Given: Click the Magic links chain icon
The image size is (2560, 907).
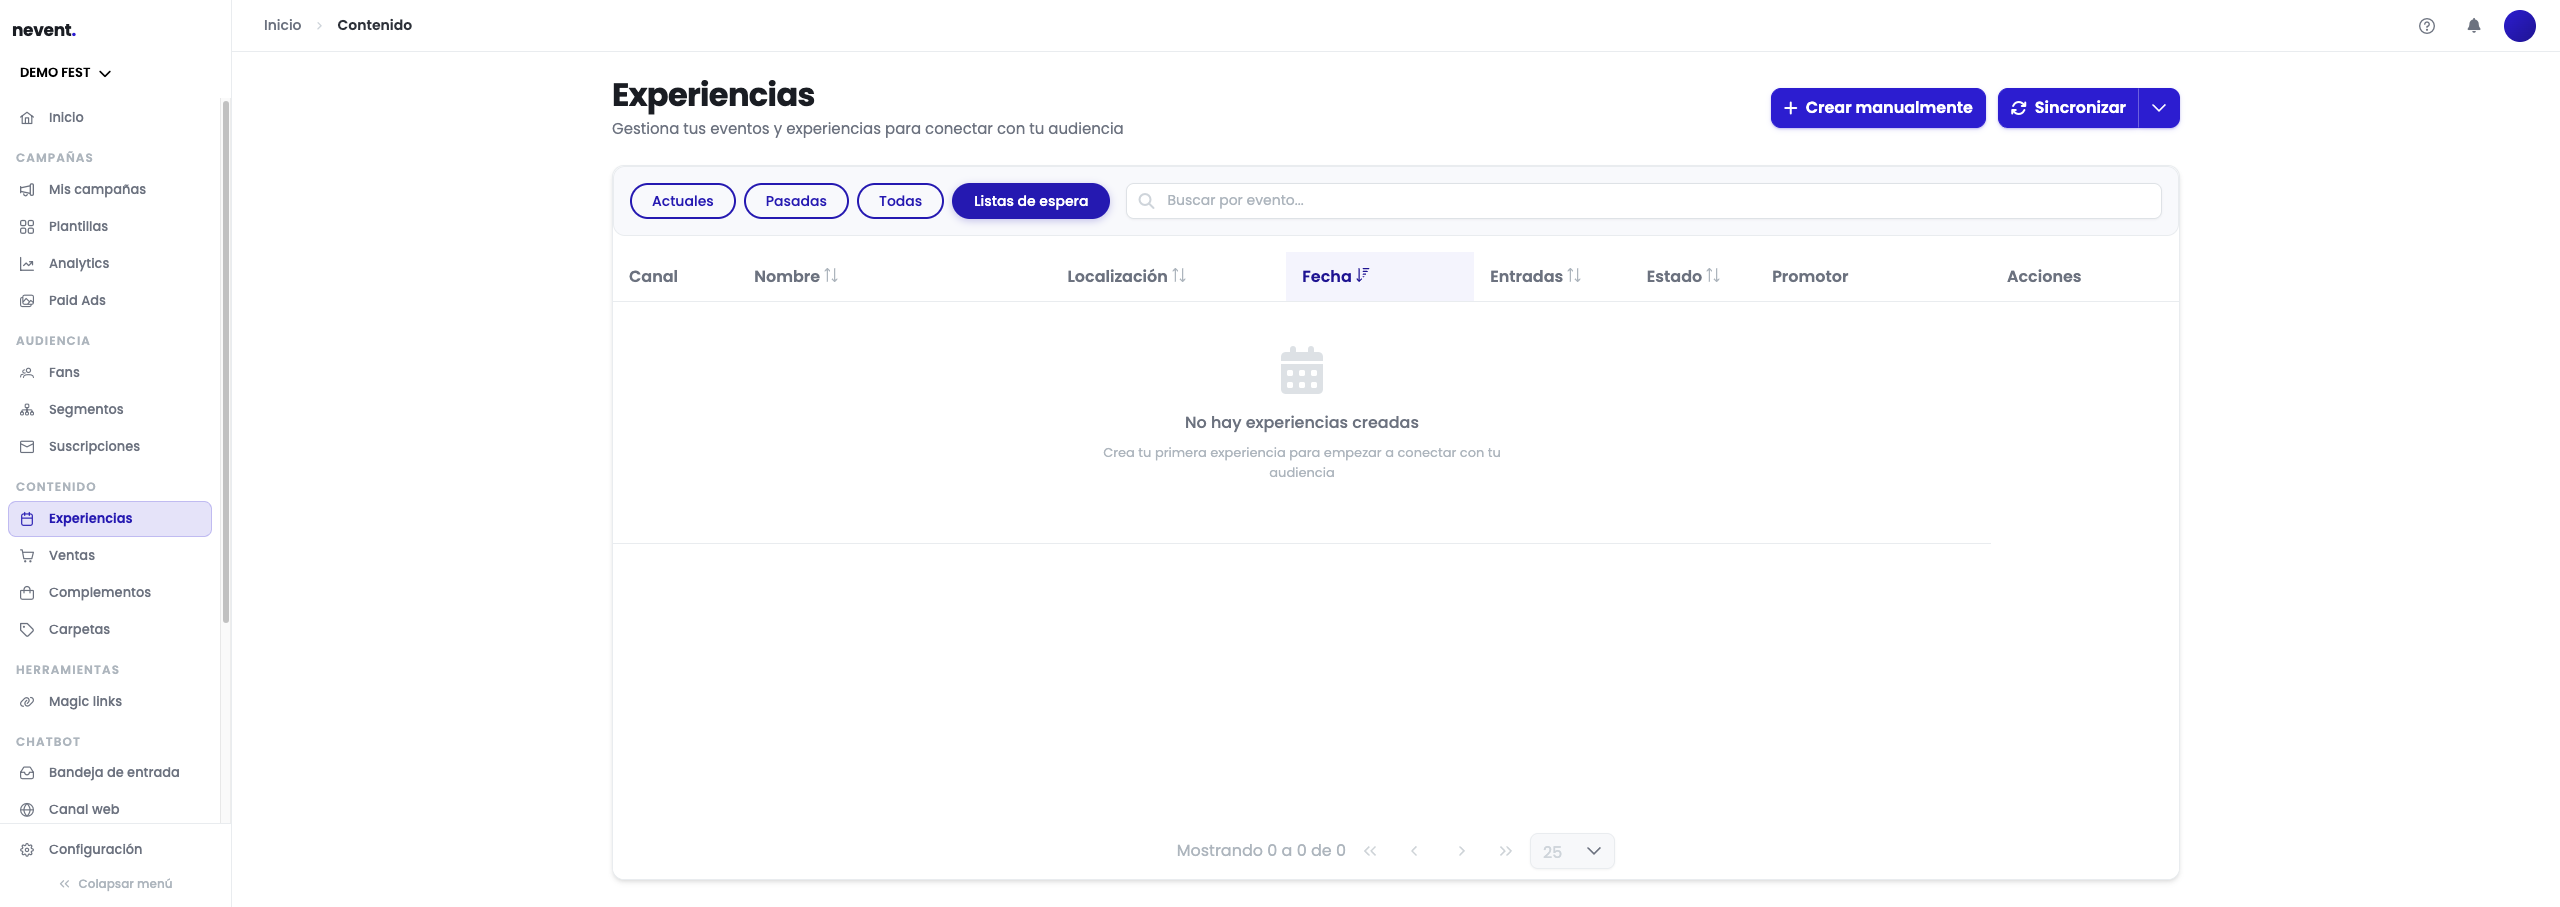Looking at the screenshot, I should point(27,702).
